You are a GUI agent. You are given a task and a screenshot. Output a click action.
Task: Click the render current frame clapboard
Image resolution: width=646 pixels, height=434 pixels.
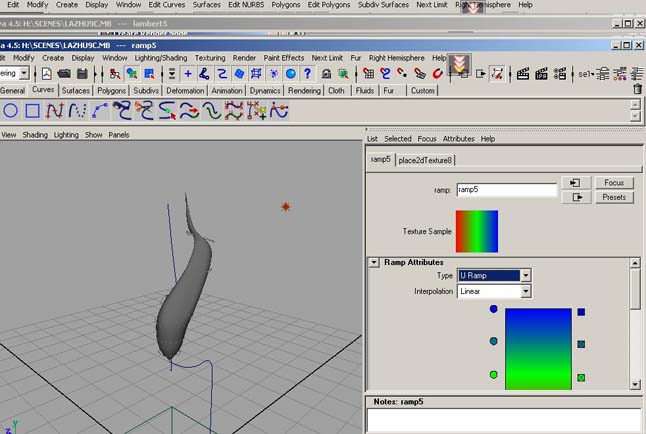pos(523,74)
